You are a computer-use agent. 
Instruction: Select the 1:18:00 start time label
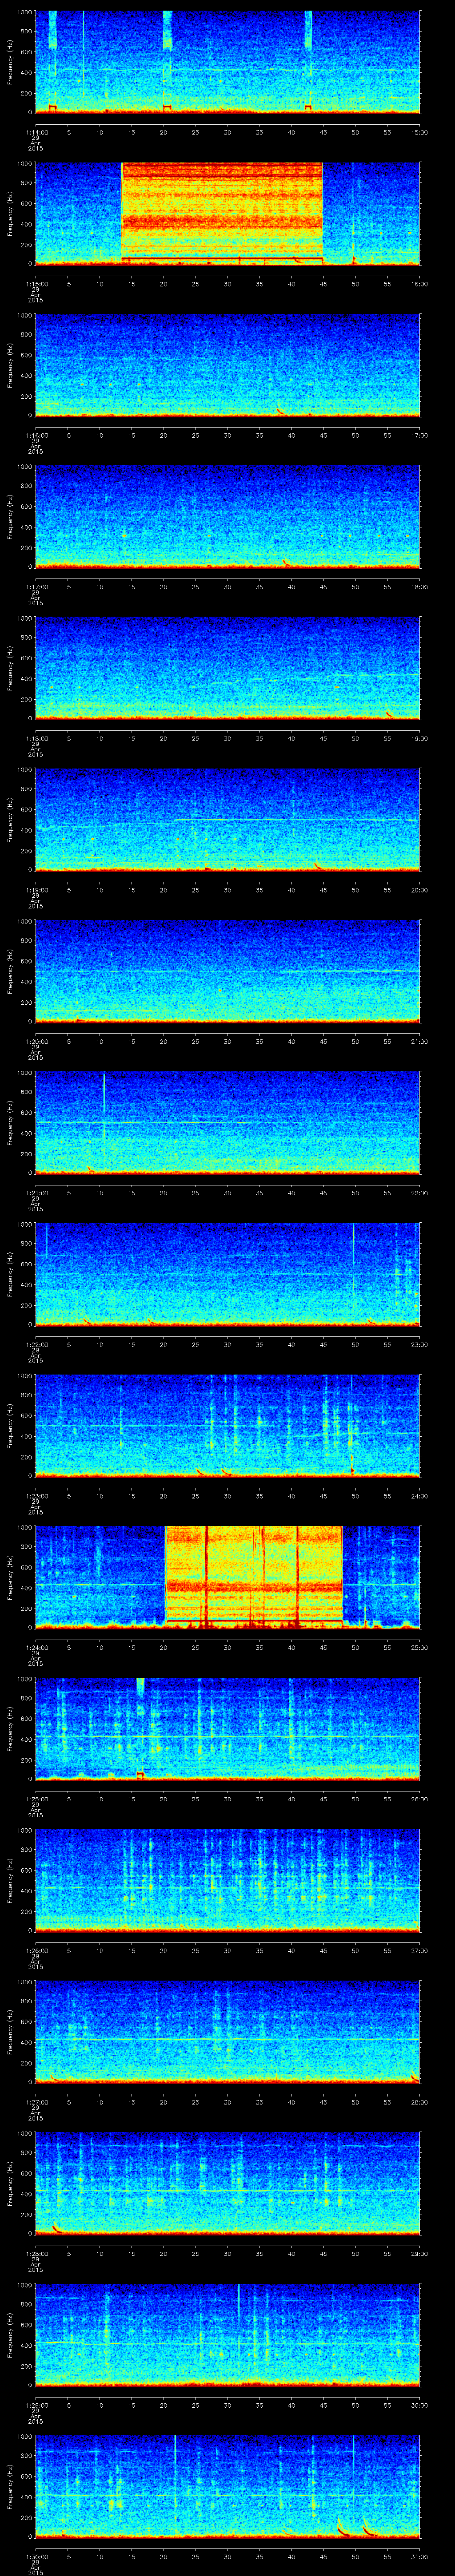pyautogui.click(x=36, y=738)
